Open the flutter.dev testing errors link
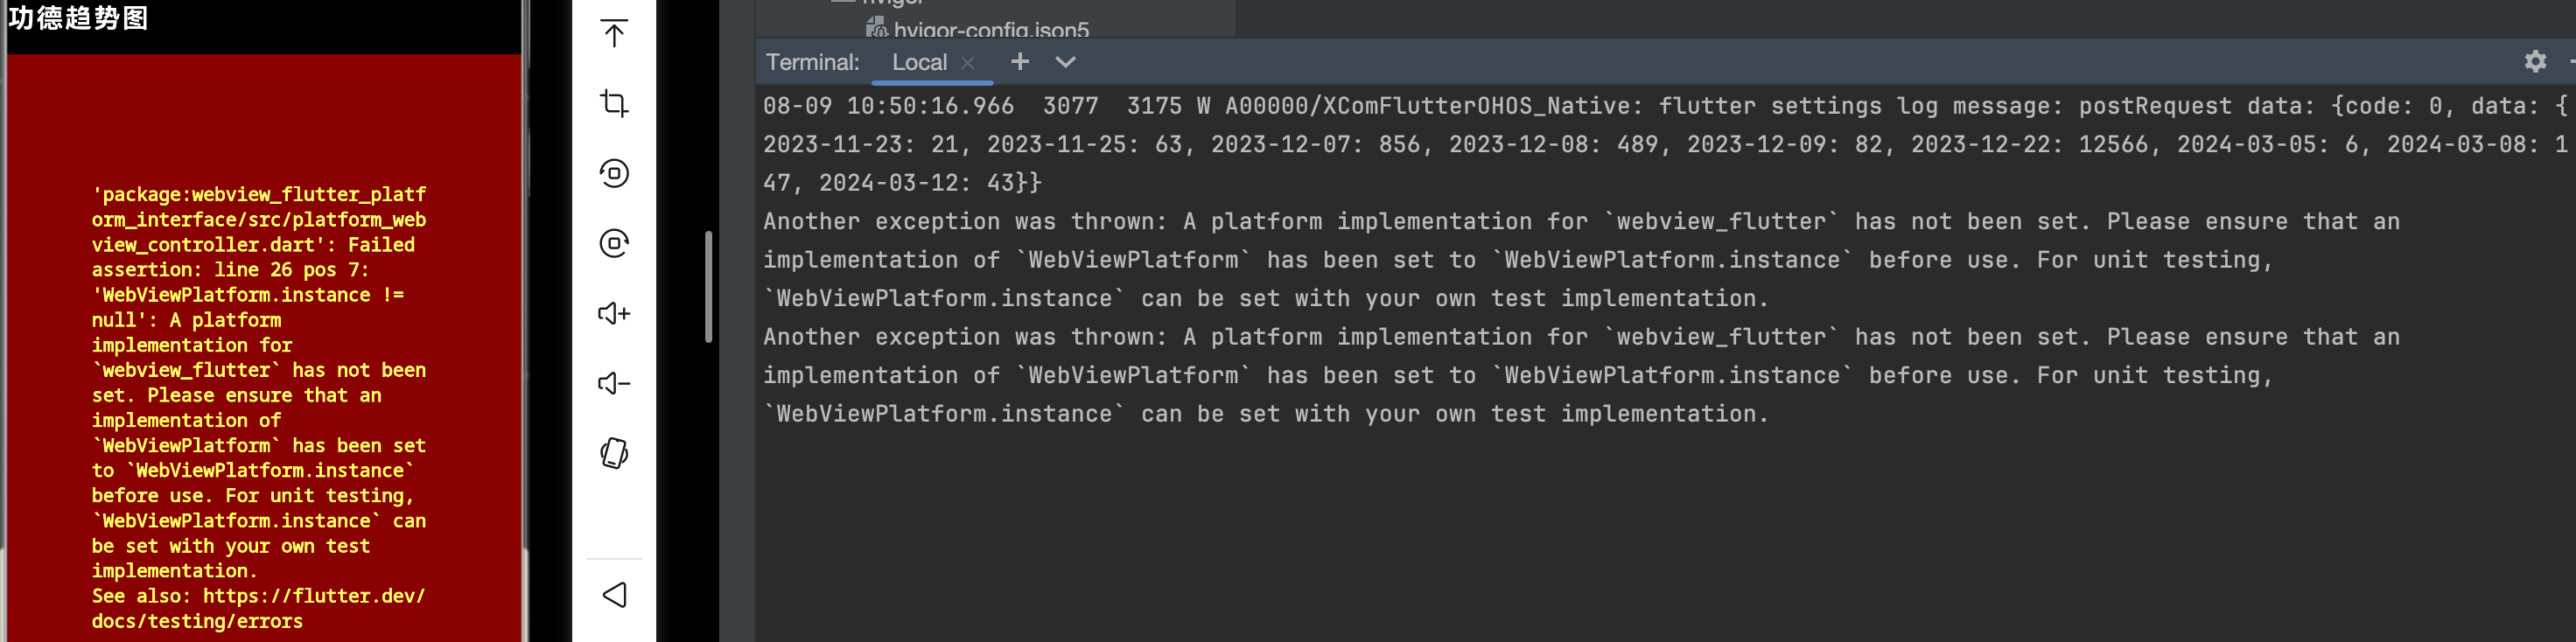Viewport: 2576px width, 642px height. pos(258,608)
